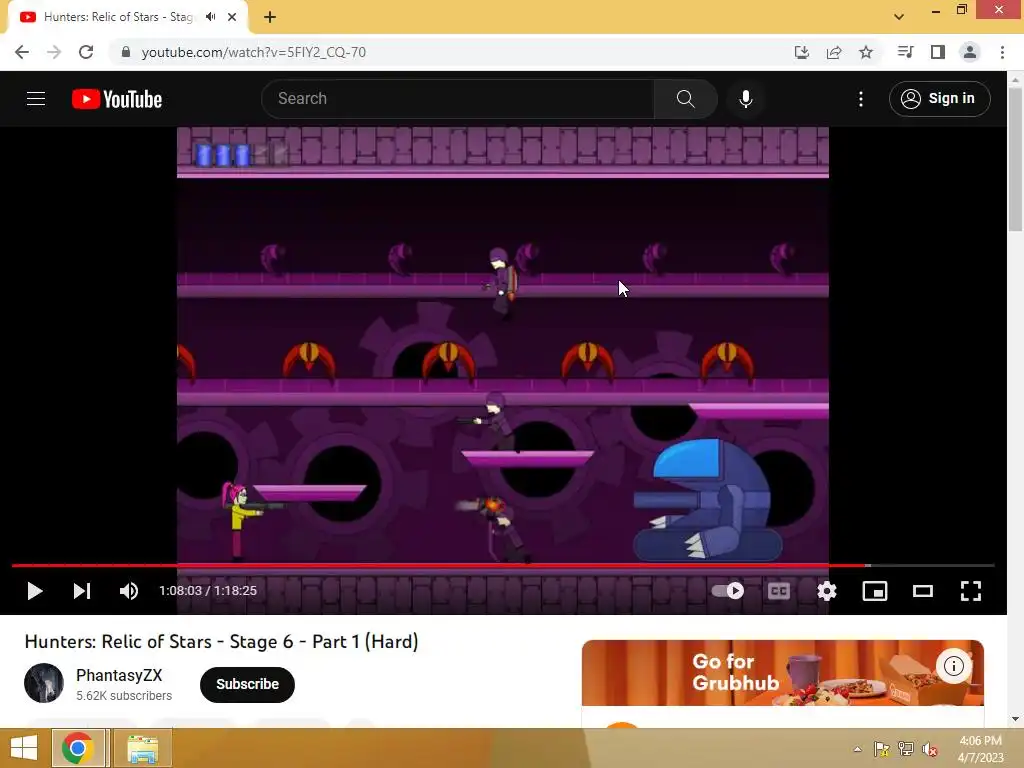Open the YouTube guide hamburger menu
Image resolution: width=1024 pixels, height=768 pixels.
tap(36, 99)
